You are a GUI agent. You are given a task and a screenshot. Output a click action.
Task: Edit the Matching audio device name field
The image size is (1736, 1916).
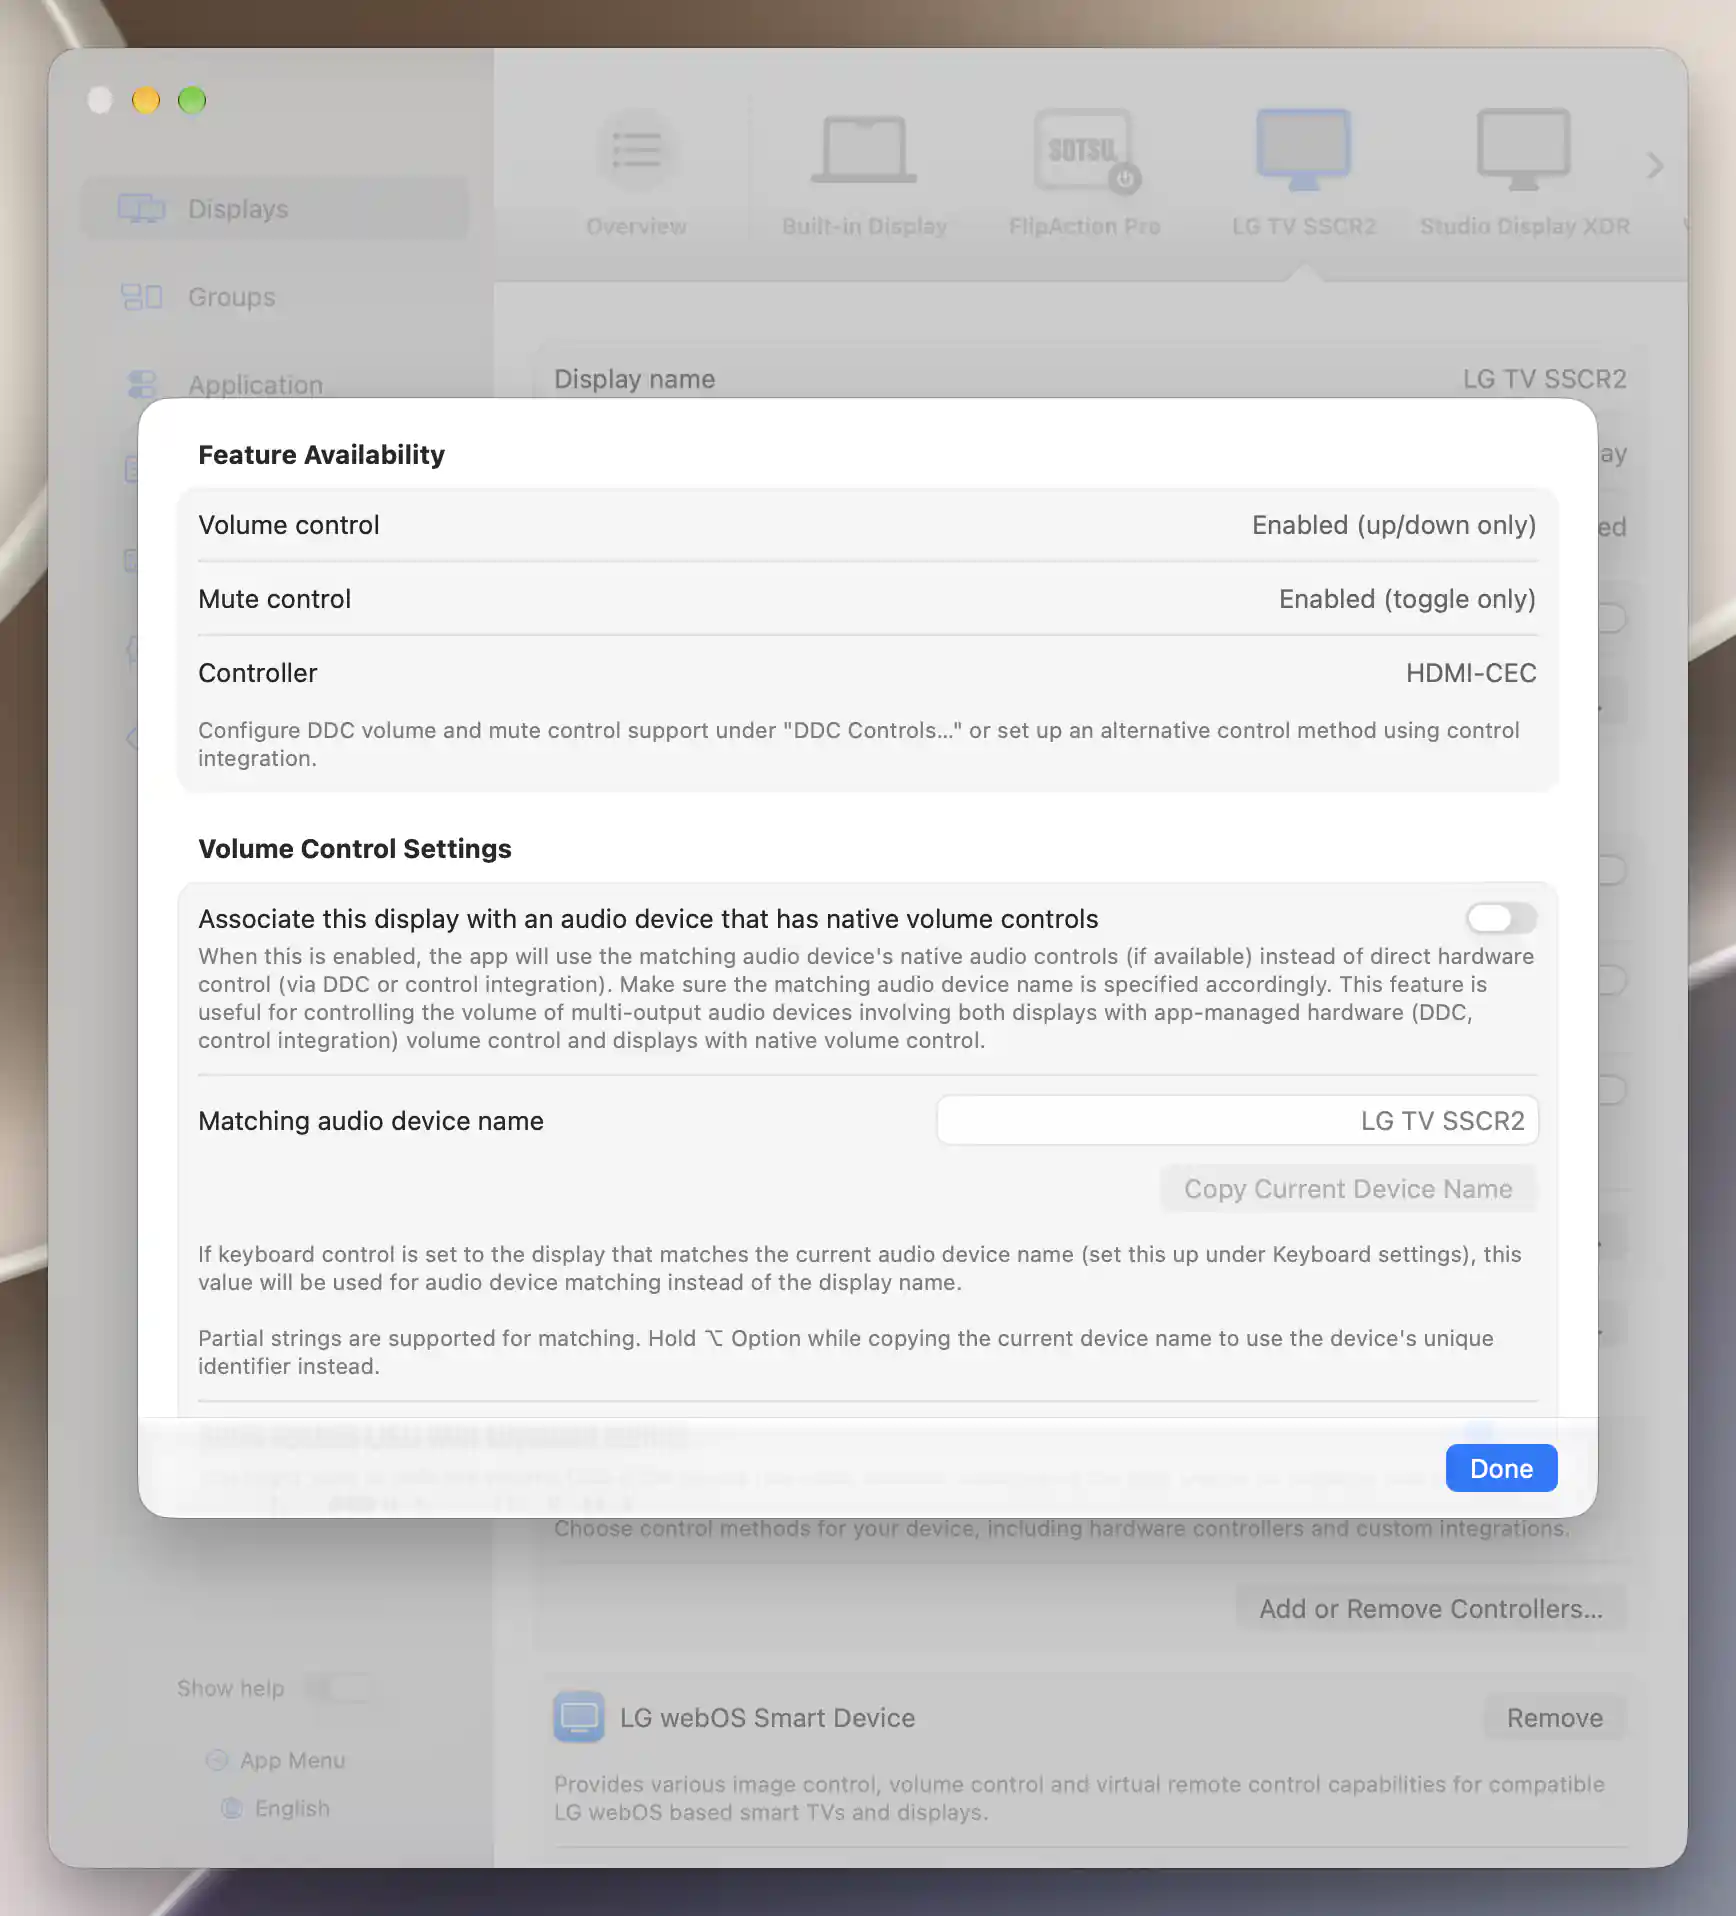[1237, 1120]
